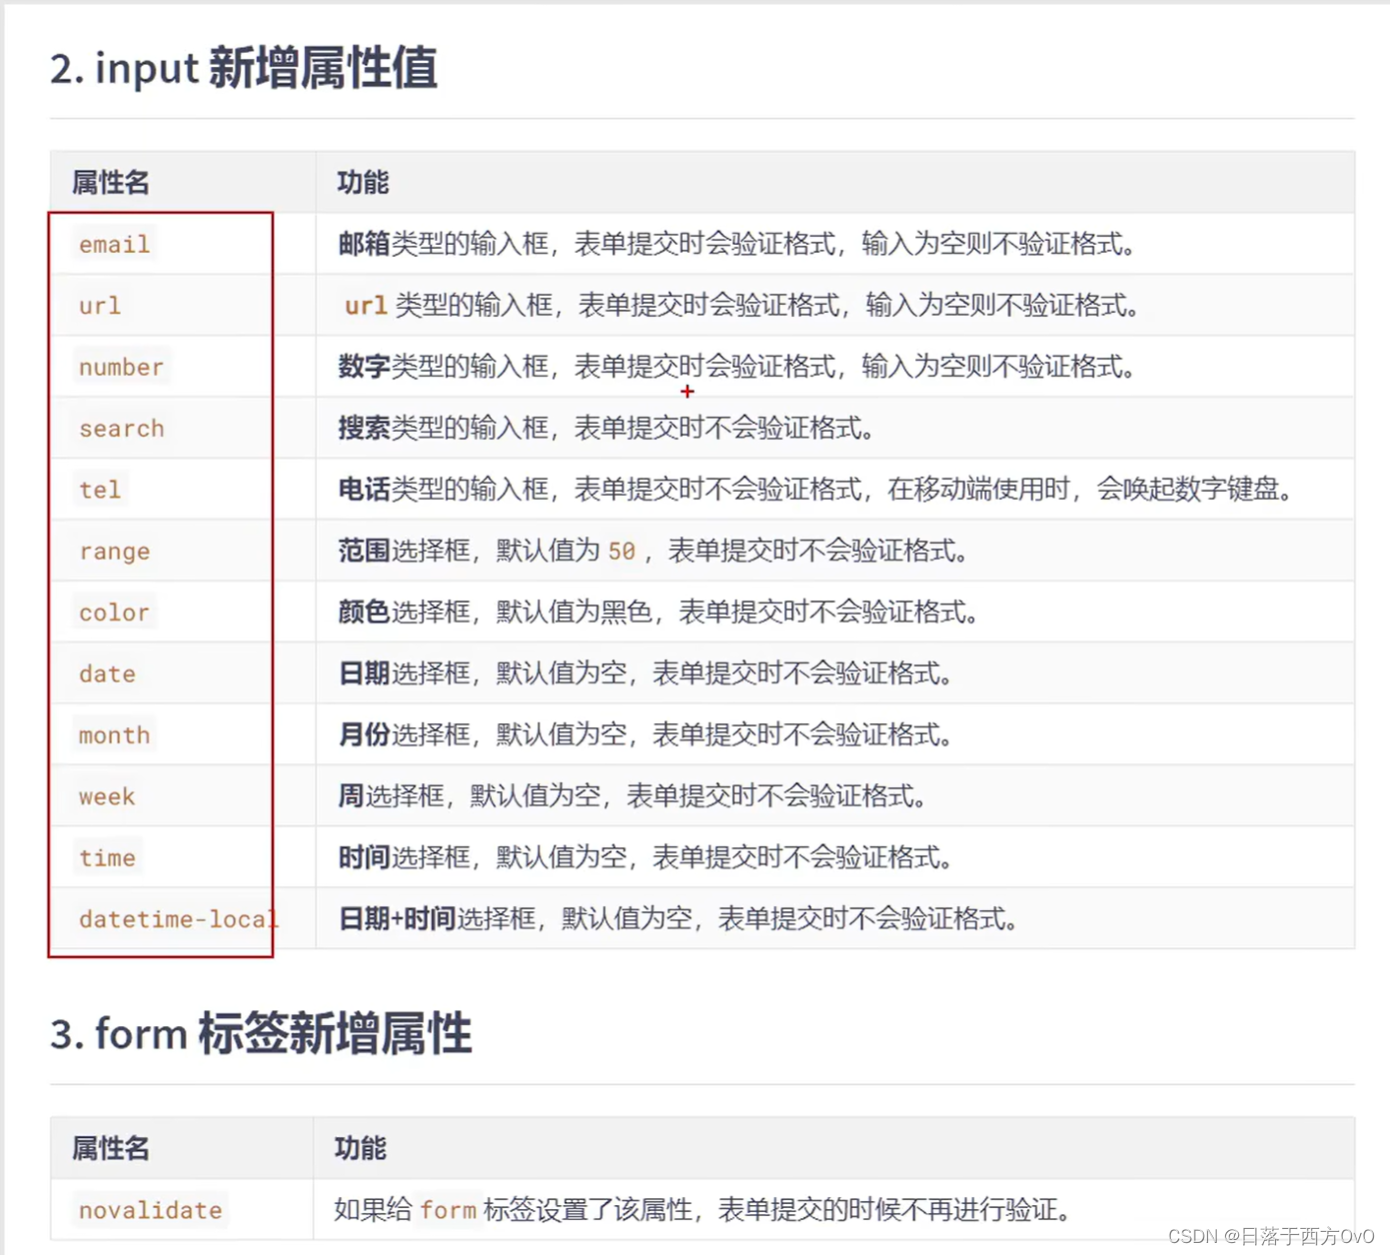Click the 'color' attribute code label
The image size is (1390, 1255).
[x=114, y=612]
